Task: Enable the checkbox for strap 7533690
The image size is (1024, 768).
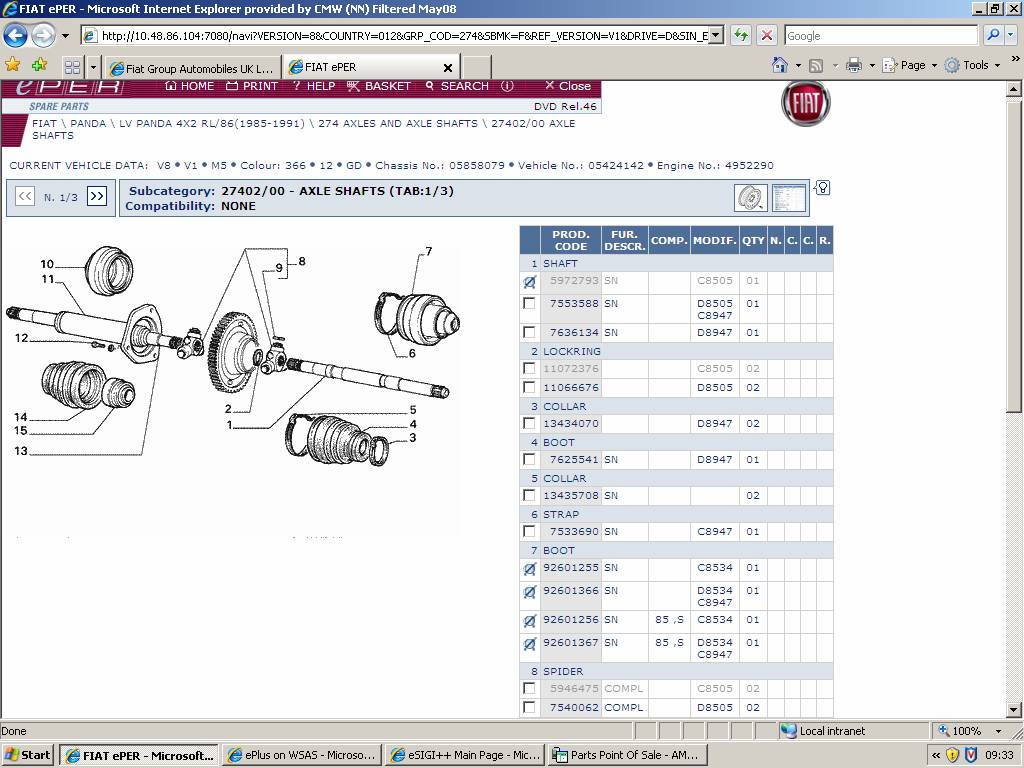Action: tap(529, 532)
